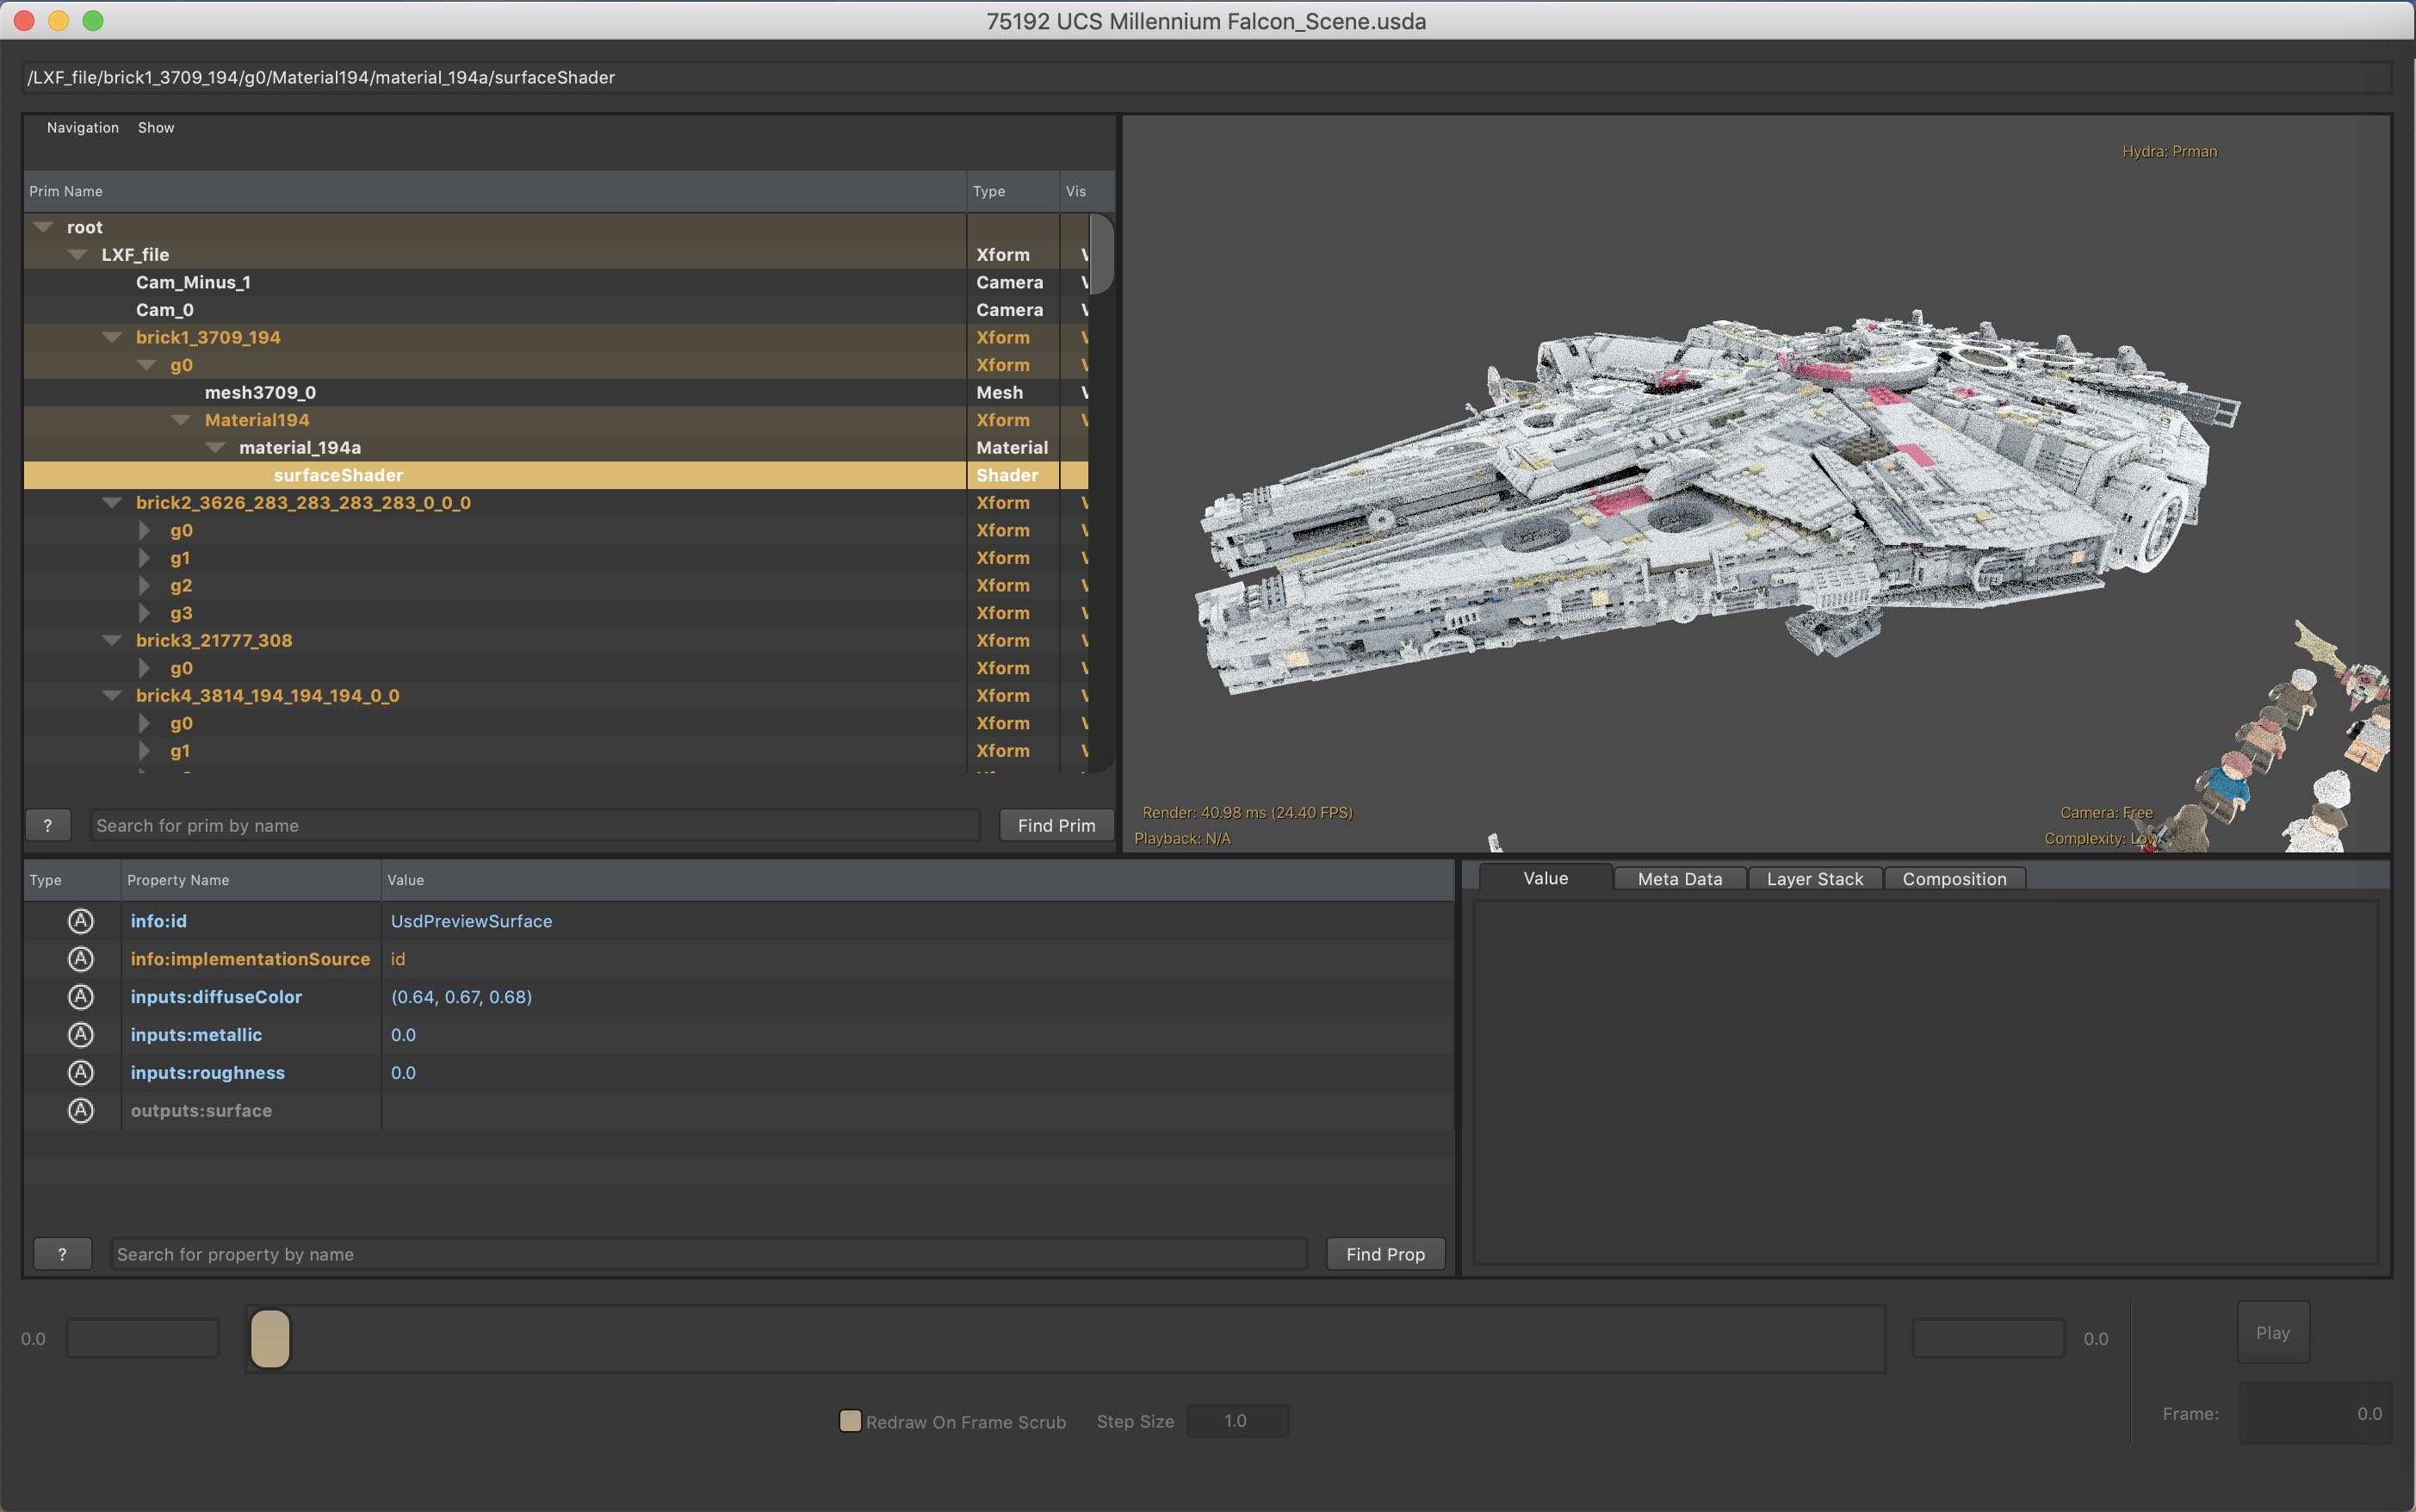The height and width of the screenshot is (1512, 2416).
Task: Click the attribute icon beside info:id
Action: [80, 921]
